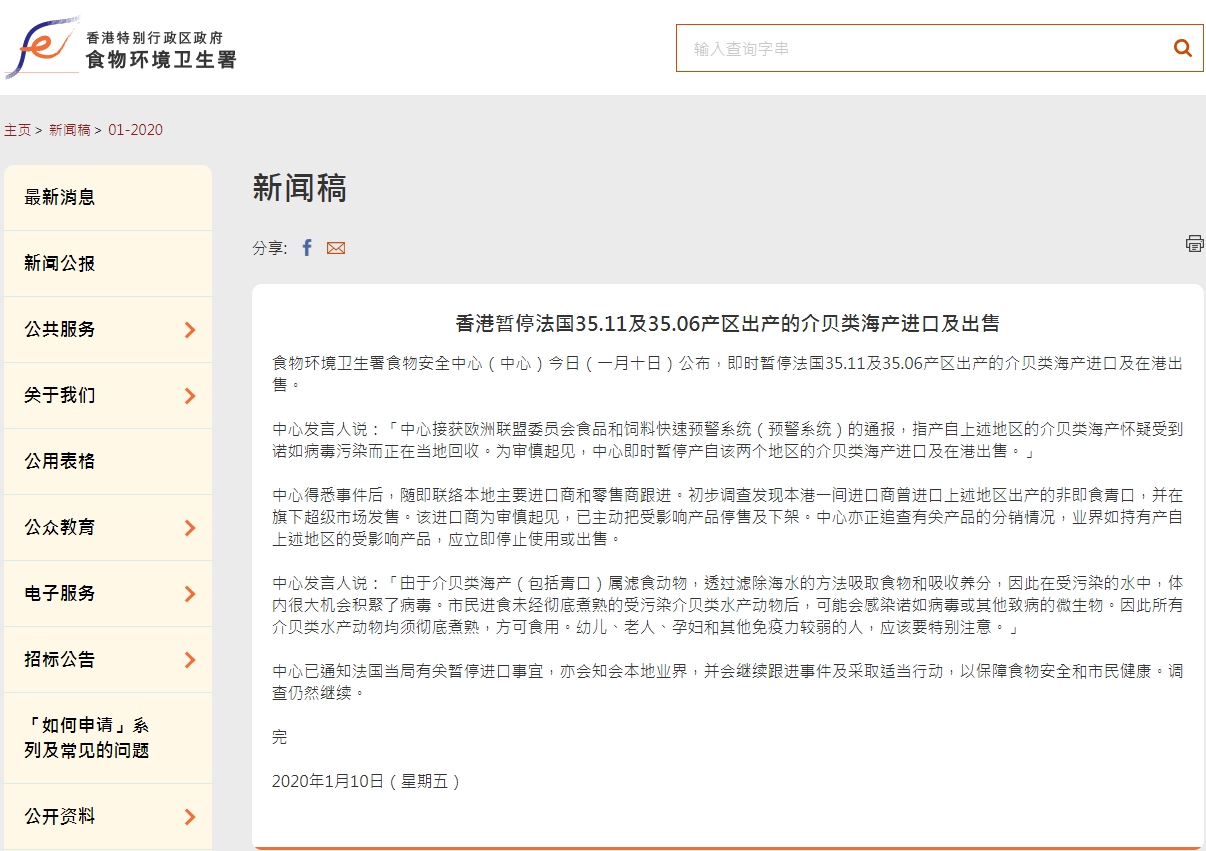Image resolution: width=1206 pixels, height=851 pixels.
Task: Click the paragraph starting 中心已通知法国当局
Action: click(727, 682)
